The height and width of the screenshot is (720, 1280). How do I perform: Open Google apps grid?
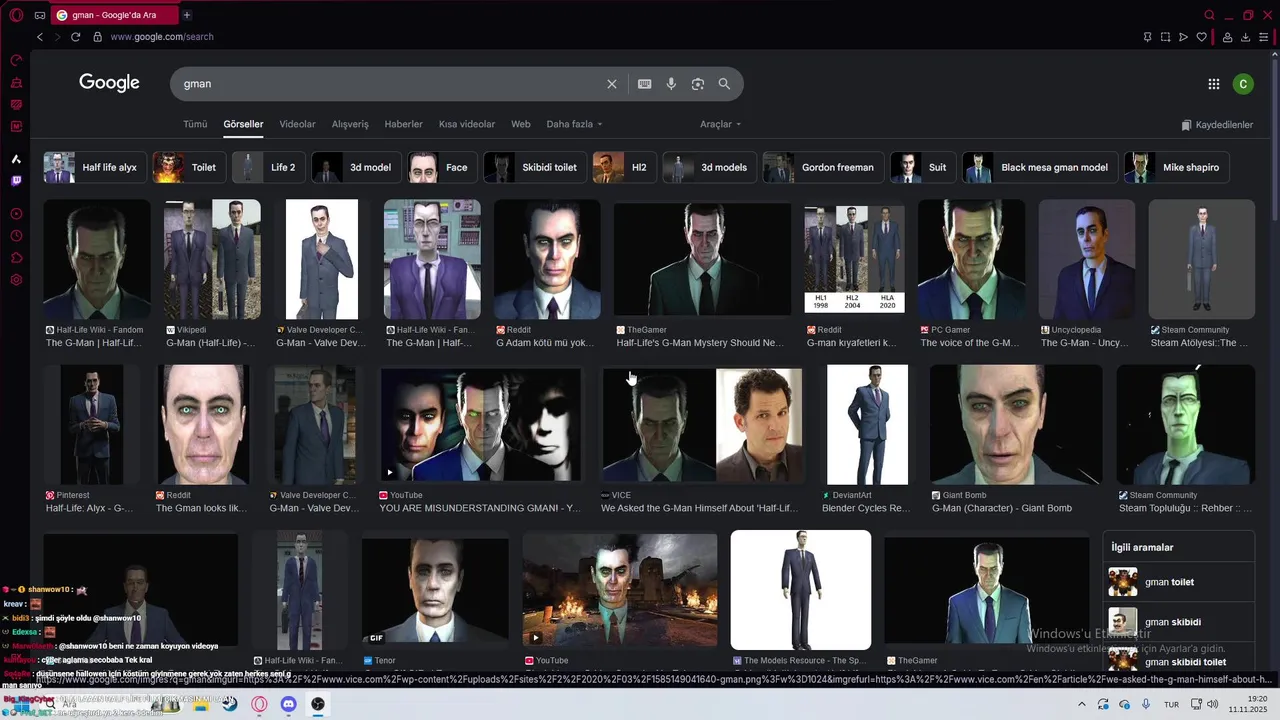[1213, 84]
